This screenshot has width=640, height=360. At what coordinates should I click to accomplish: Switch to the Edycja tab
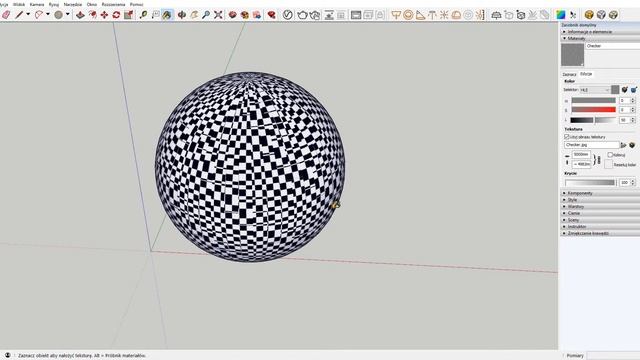tap(586, 74)
